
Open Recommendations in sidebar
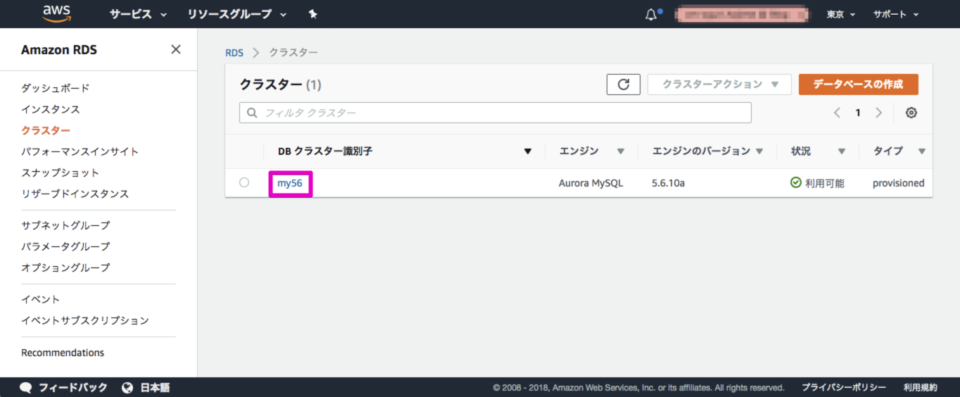coord(62,353)
